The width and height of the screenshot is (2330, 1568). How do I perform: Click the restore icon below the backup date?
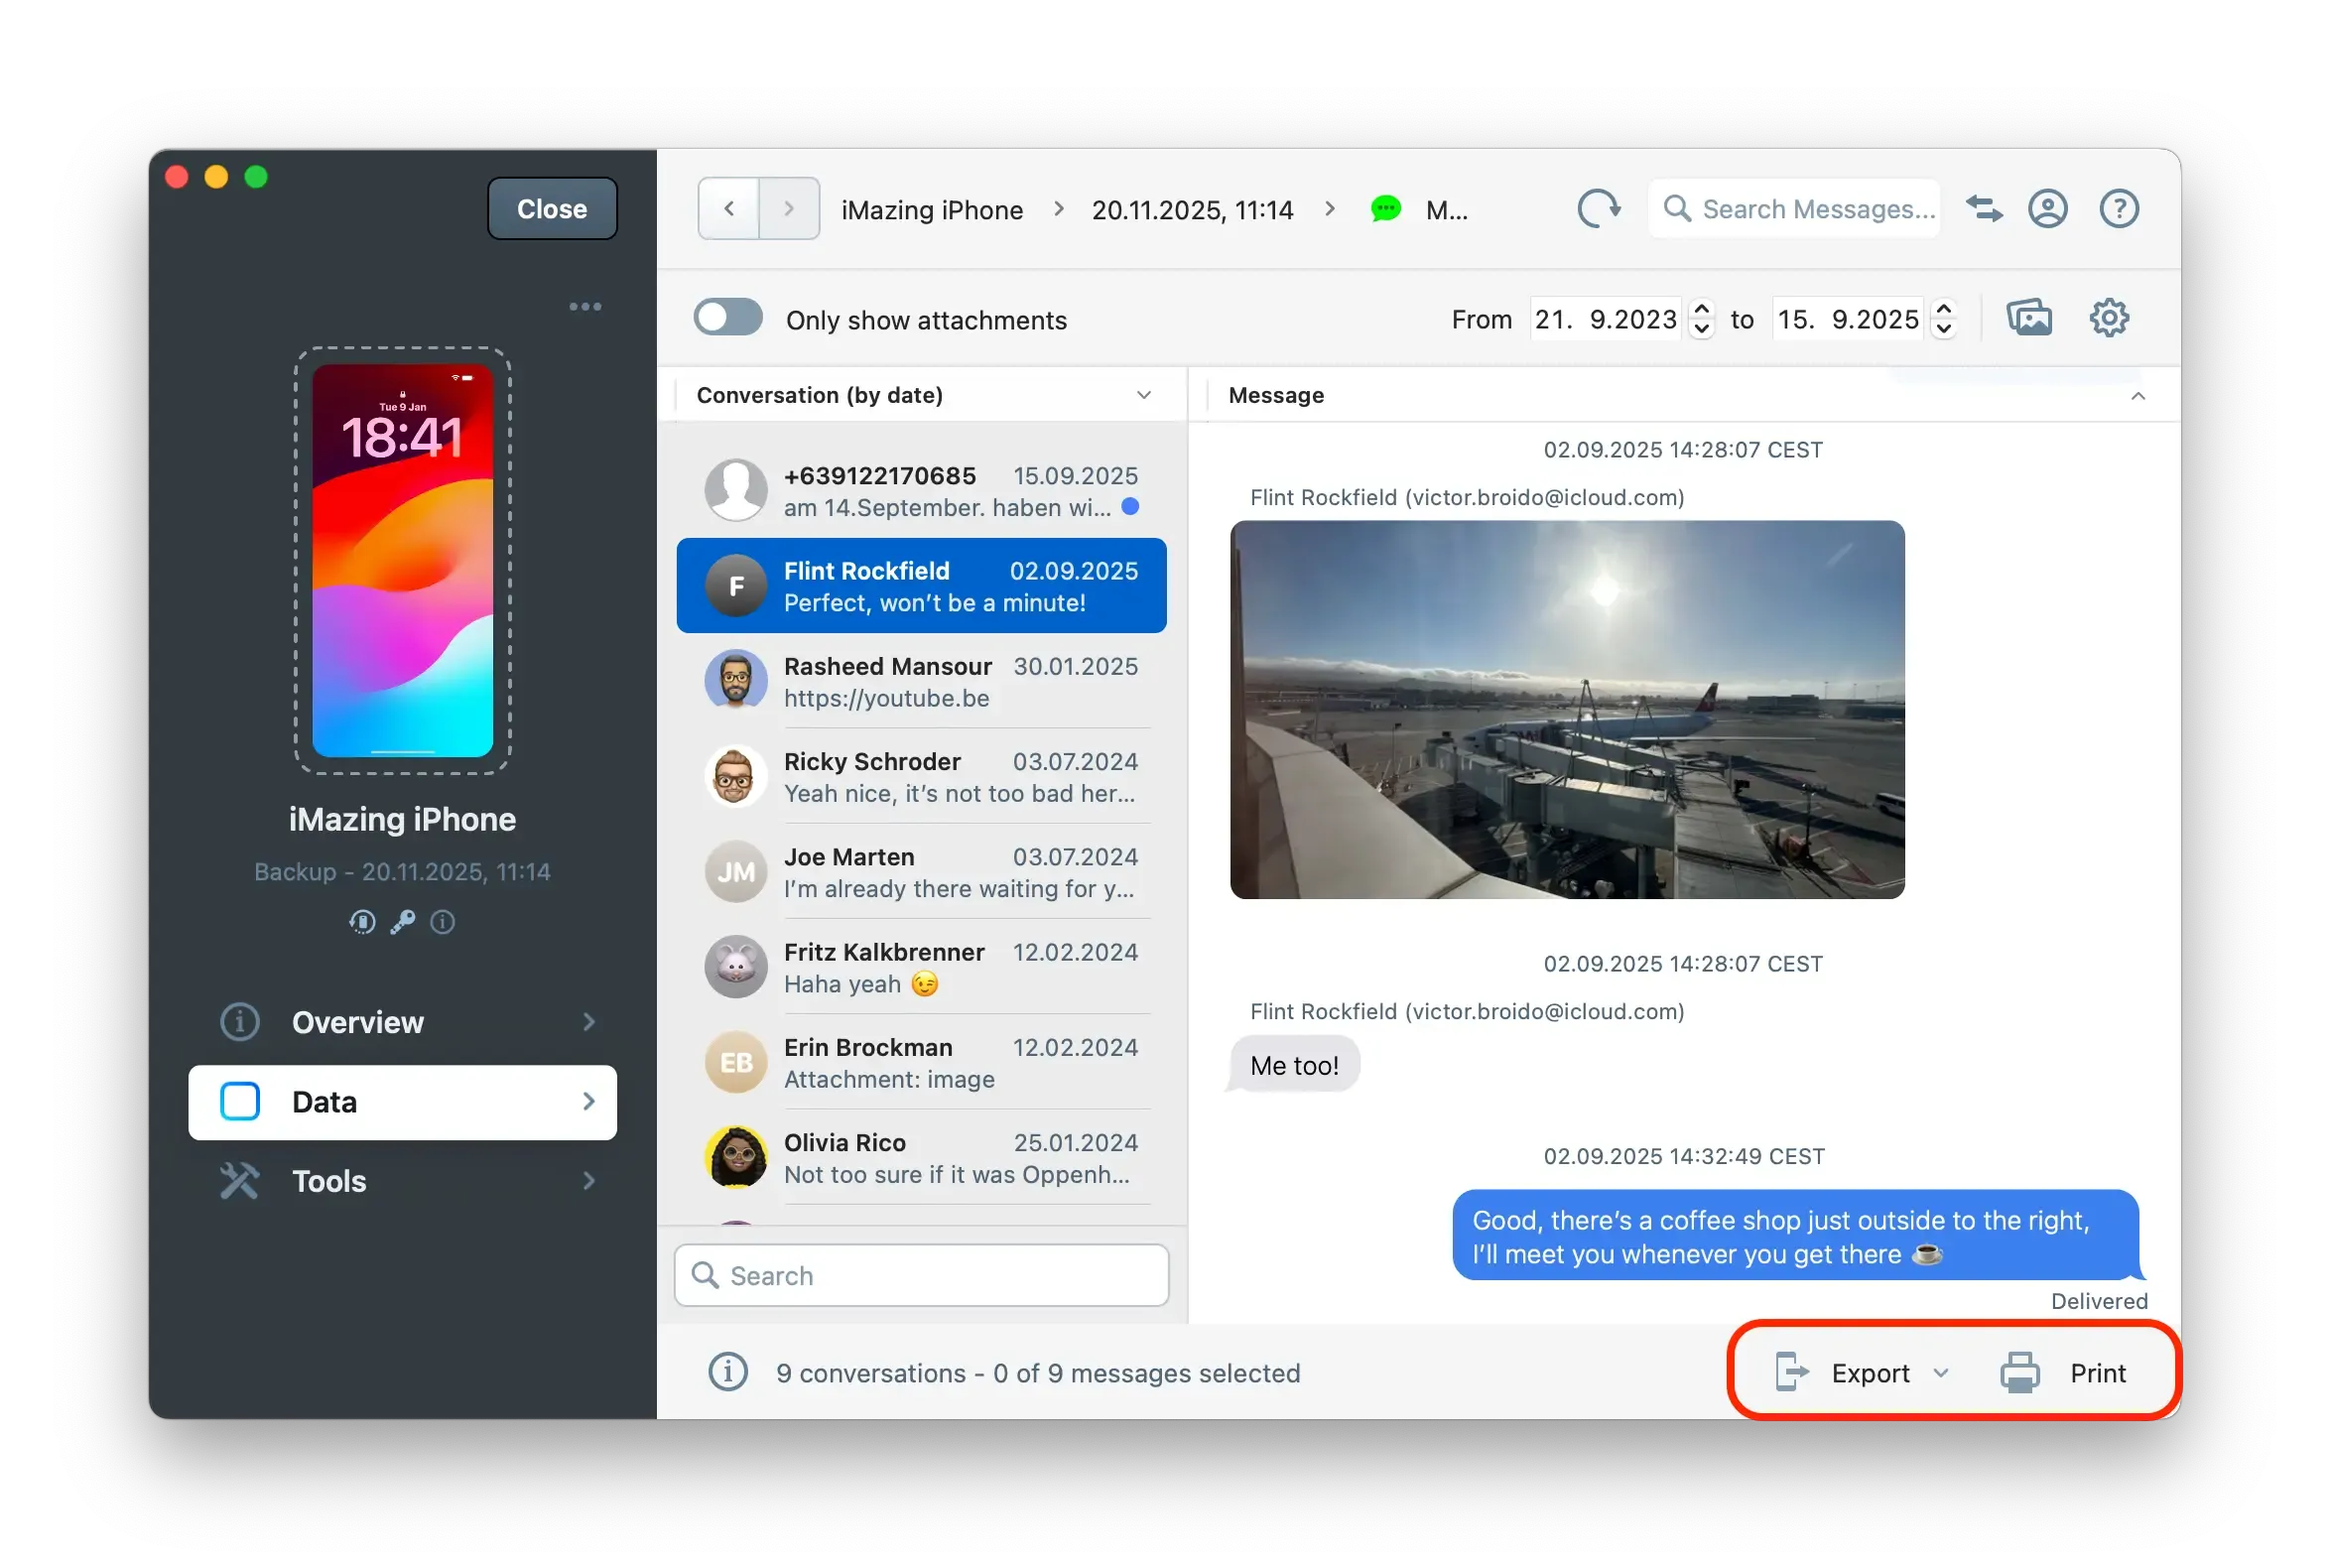point(362,921)
